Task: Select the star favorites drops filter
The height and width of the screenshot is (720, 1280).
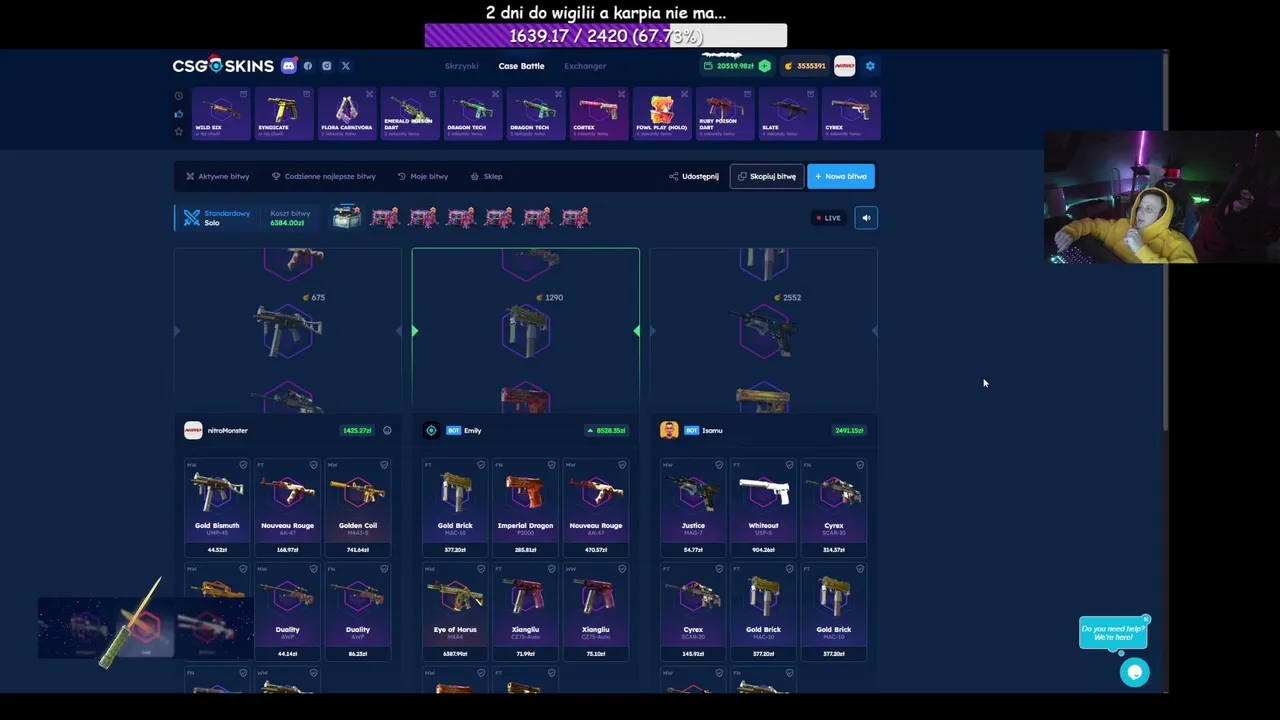Action: (x=179, y=131)
